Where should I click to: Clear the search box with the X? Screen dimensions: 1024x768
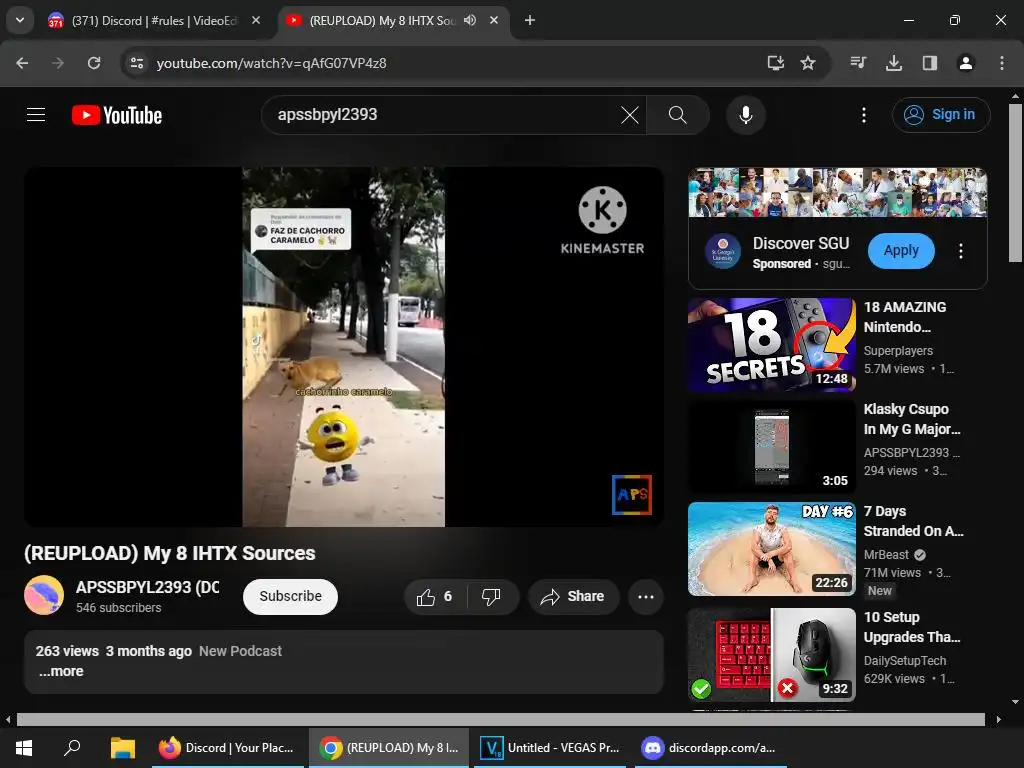630,115
